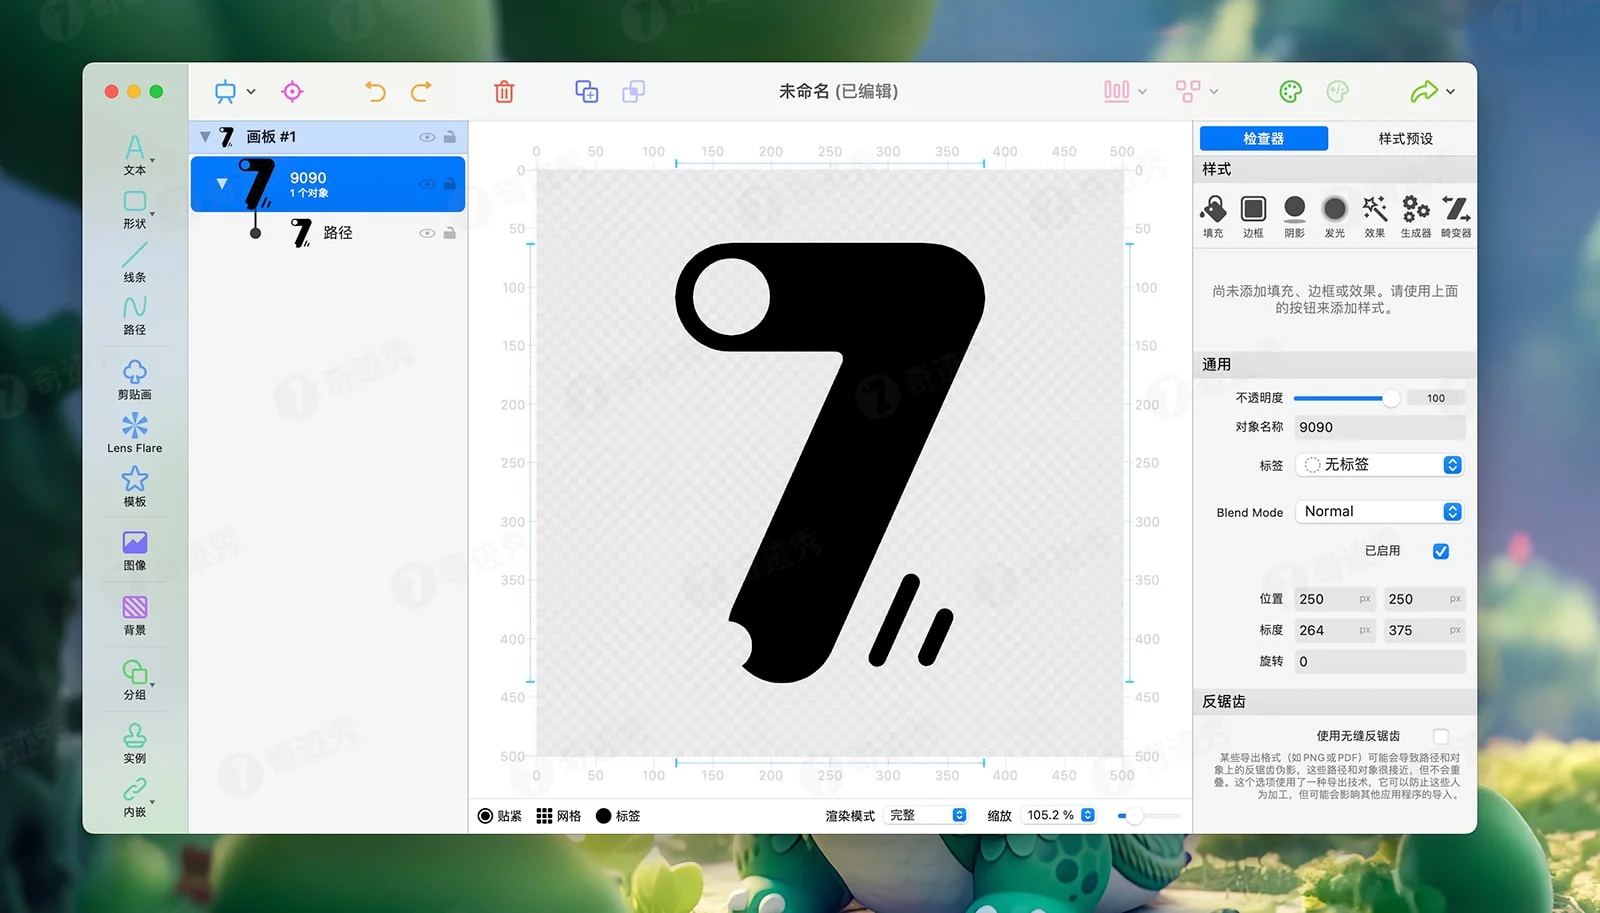
Task: Open the 发光 (Glow) style panel
Action: pos(1334,214)
